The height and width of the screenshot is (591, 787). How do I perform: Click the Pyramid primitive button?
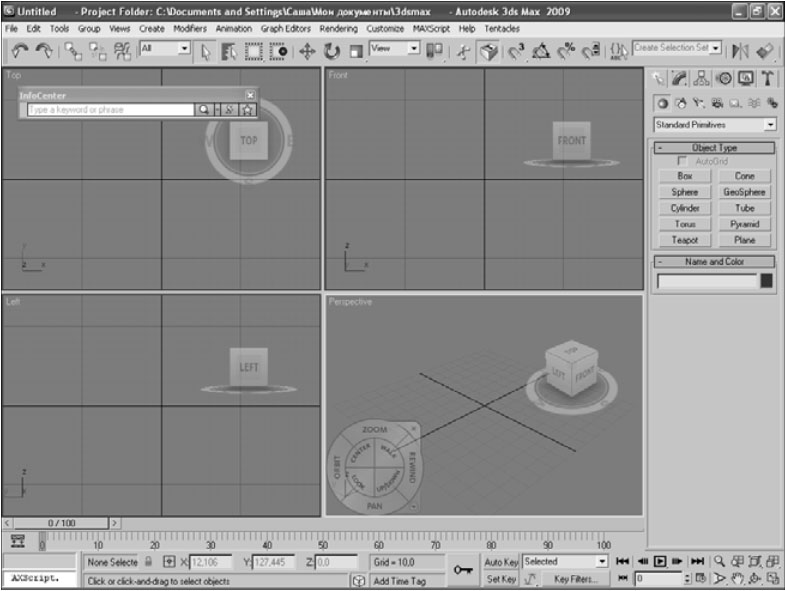coord(744,224)
